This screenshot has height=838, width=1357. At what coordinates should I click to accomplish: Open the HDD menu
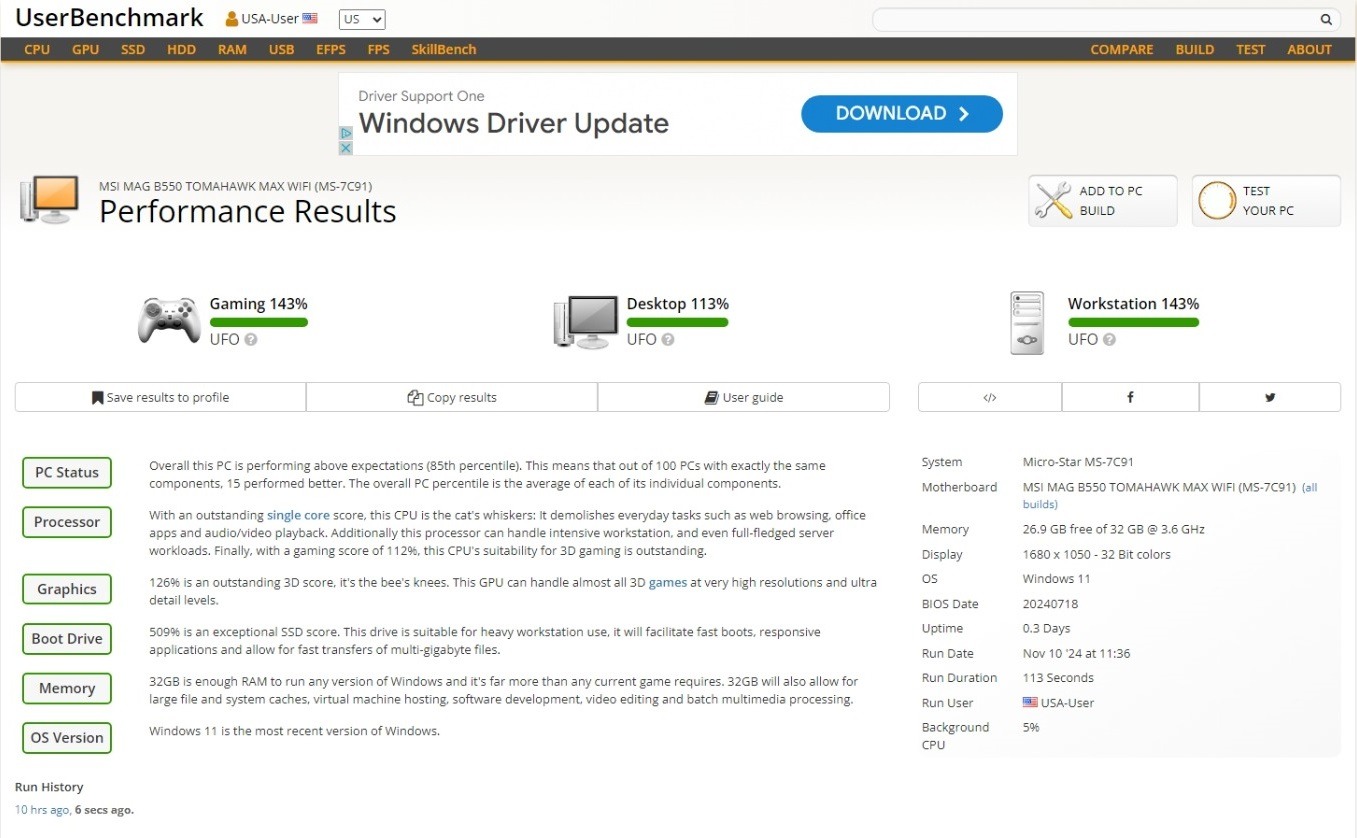click(181, 49)
